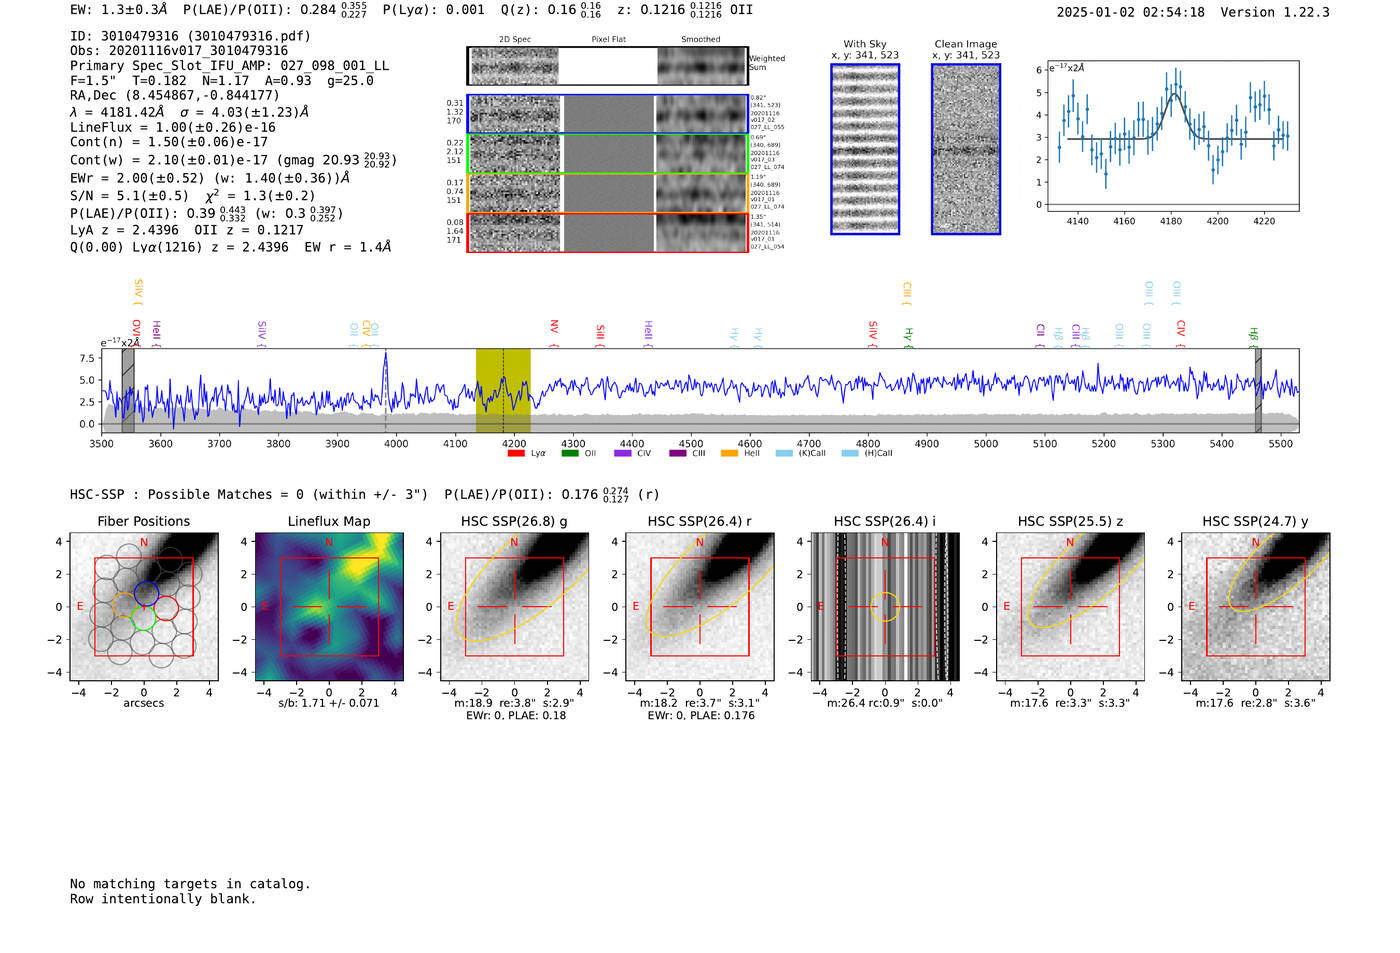Click the orange-bordered 2D fiber spectrum row
The height and width of the screenshot is (953, 1400).
click(x=607, y=193)
